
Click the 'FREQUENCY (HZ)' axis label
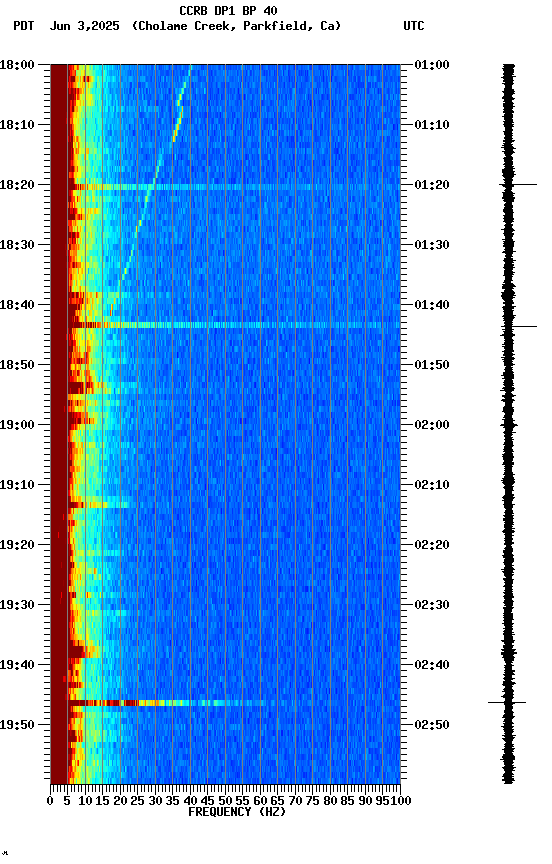pyautogui.click(x=237, y=812)
